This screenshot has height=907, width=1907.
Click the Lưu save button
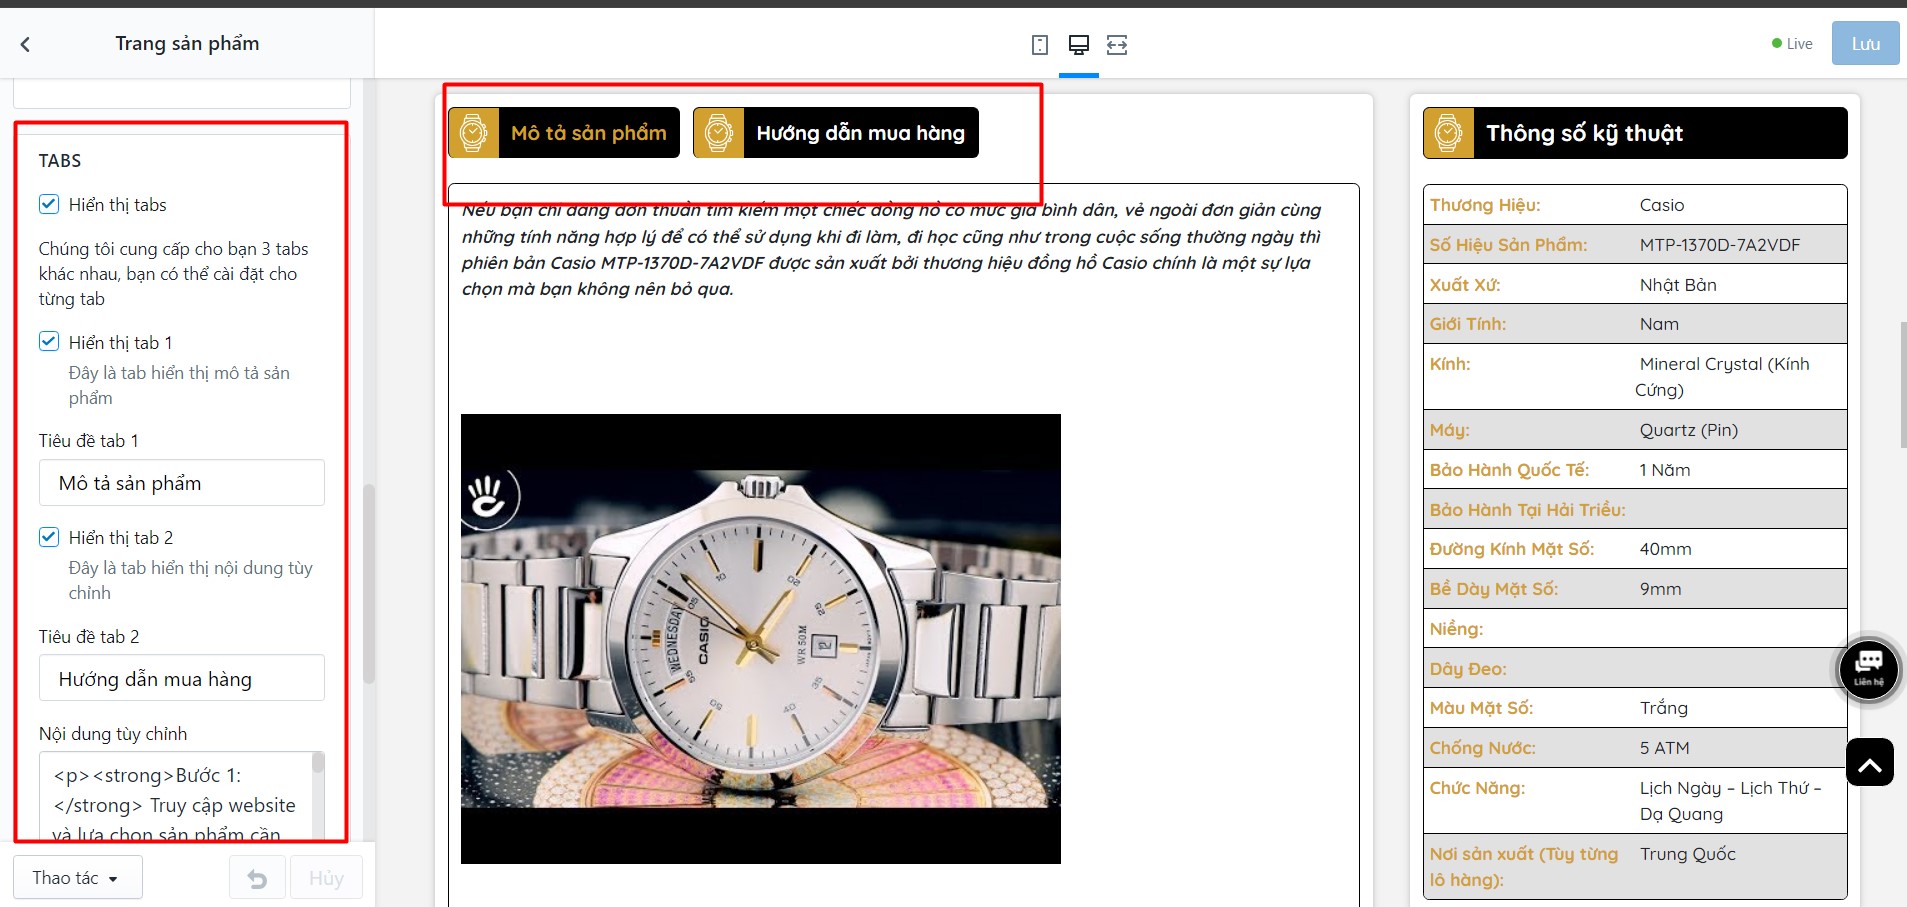tap(1865, 44)
